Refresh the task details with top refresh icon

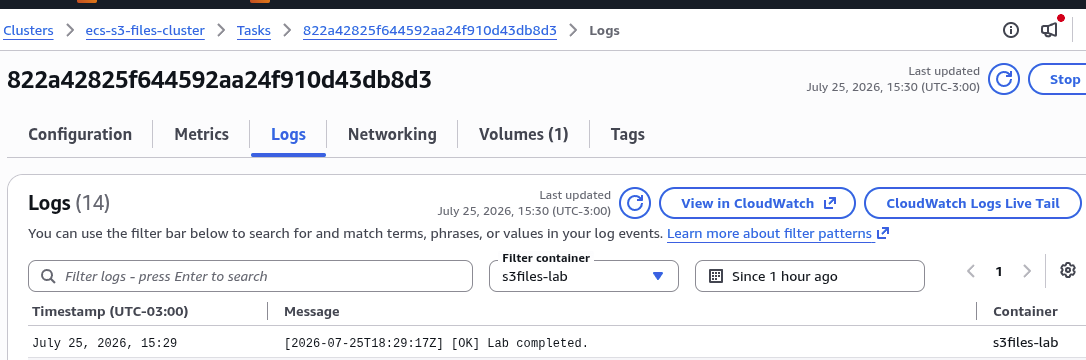click(1004, 79)
